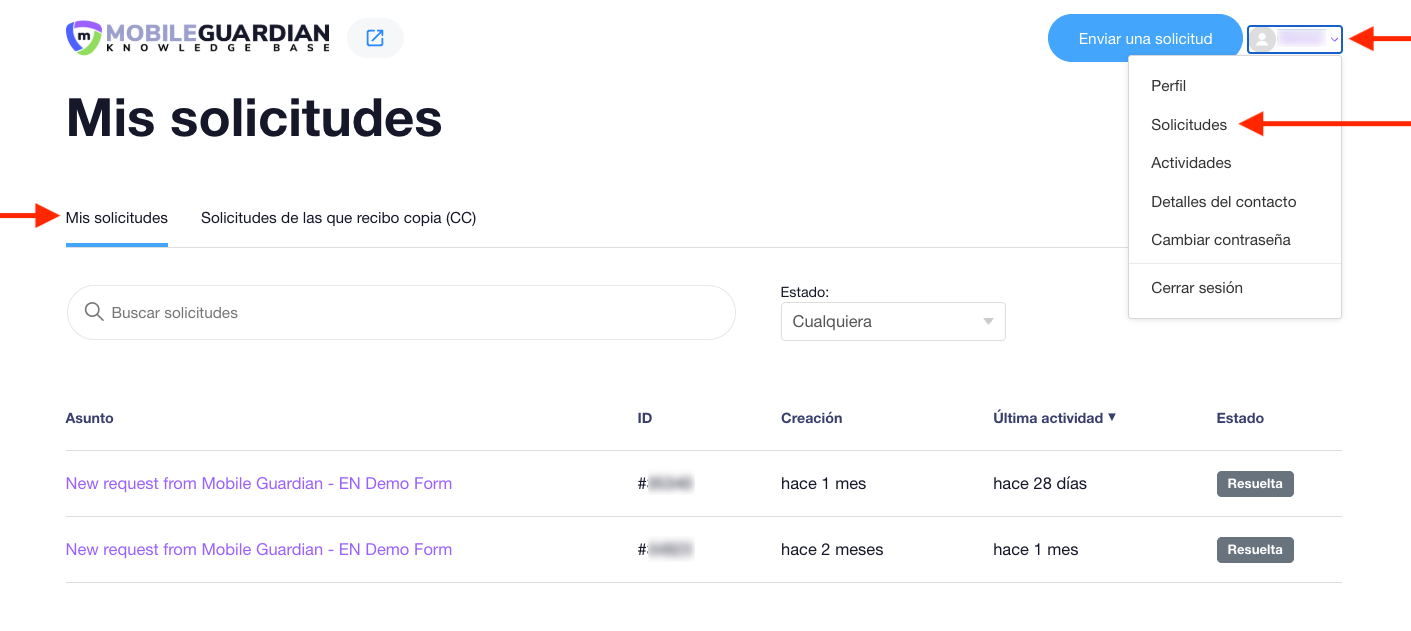Open Actividades from the user menu
This screenshot has height=631, width=1411.
(1191, 163)
